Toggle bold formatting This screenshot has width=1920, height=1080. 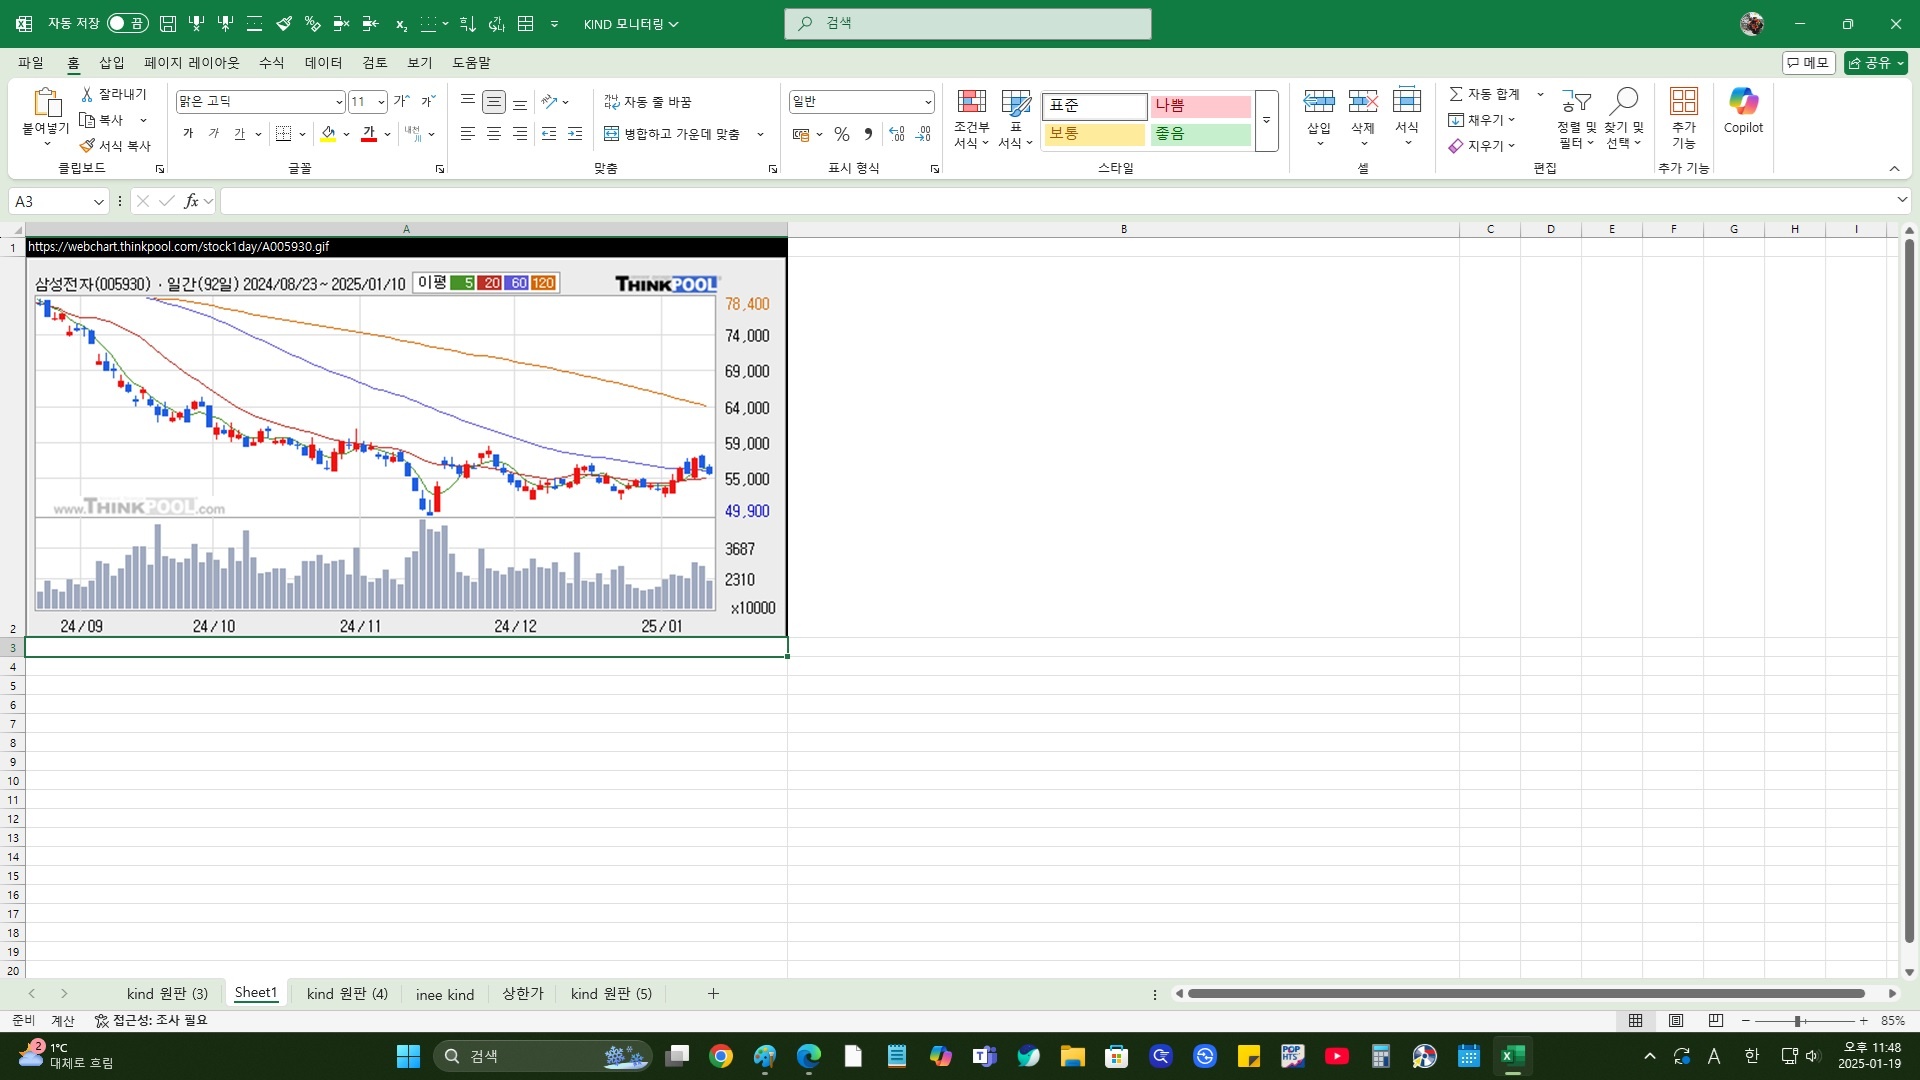click(x=188, y=134)
